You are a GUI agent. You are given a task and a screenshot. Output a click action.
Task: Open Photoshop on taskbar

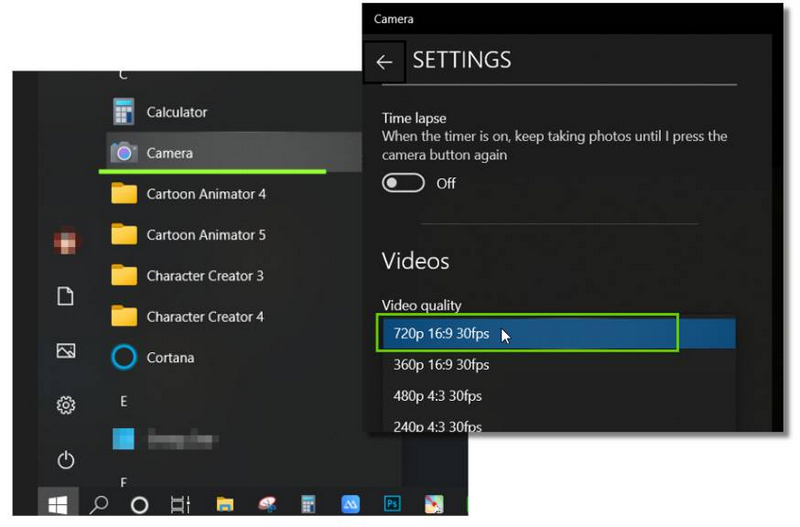click(x=392, y=504)
